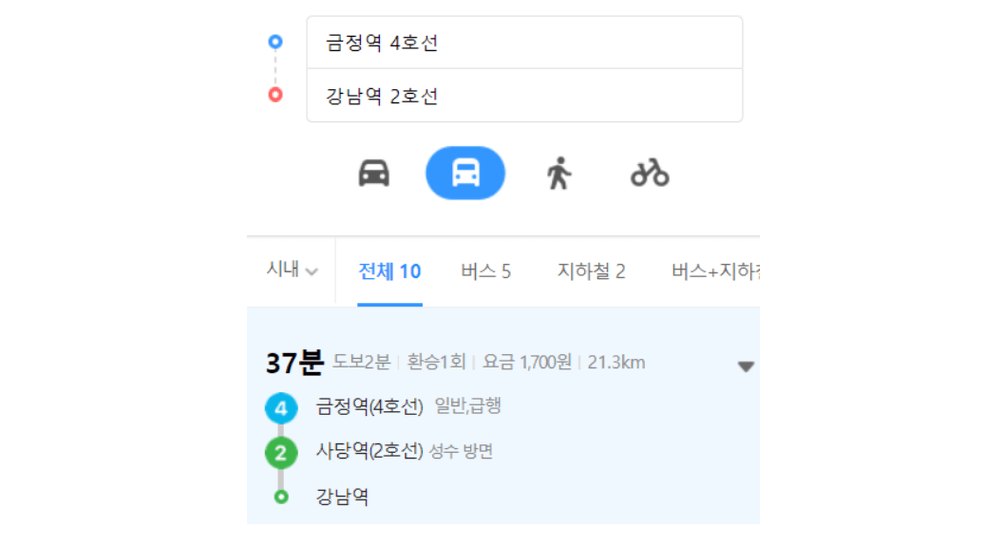
Task: Click the green 강남역 endpoint dot
Action: tap(281, 497)
